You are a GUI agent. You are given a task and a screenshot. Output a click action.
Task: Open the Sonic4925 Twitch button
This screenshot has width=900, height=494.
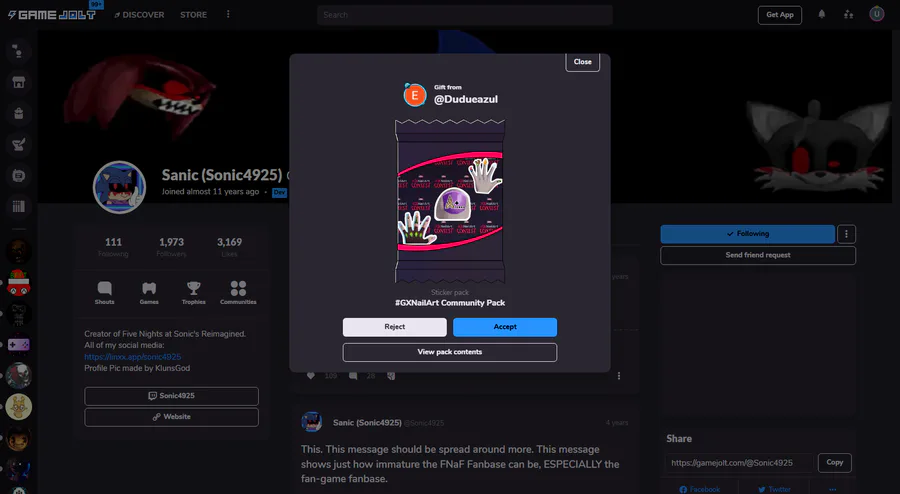coord(171,396)
